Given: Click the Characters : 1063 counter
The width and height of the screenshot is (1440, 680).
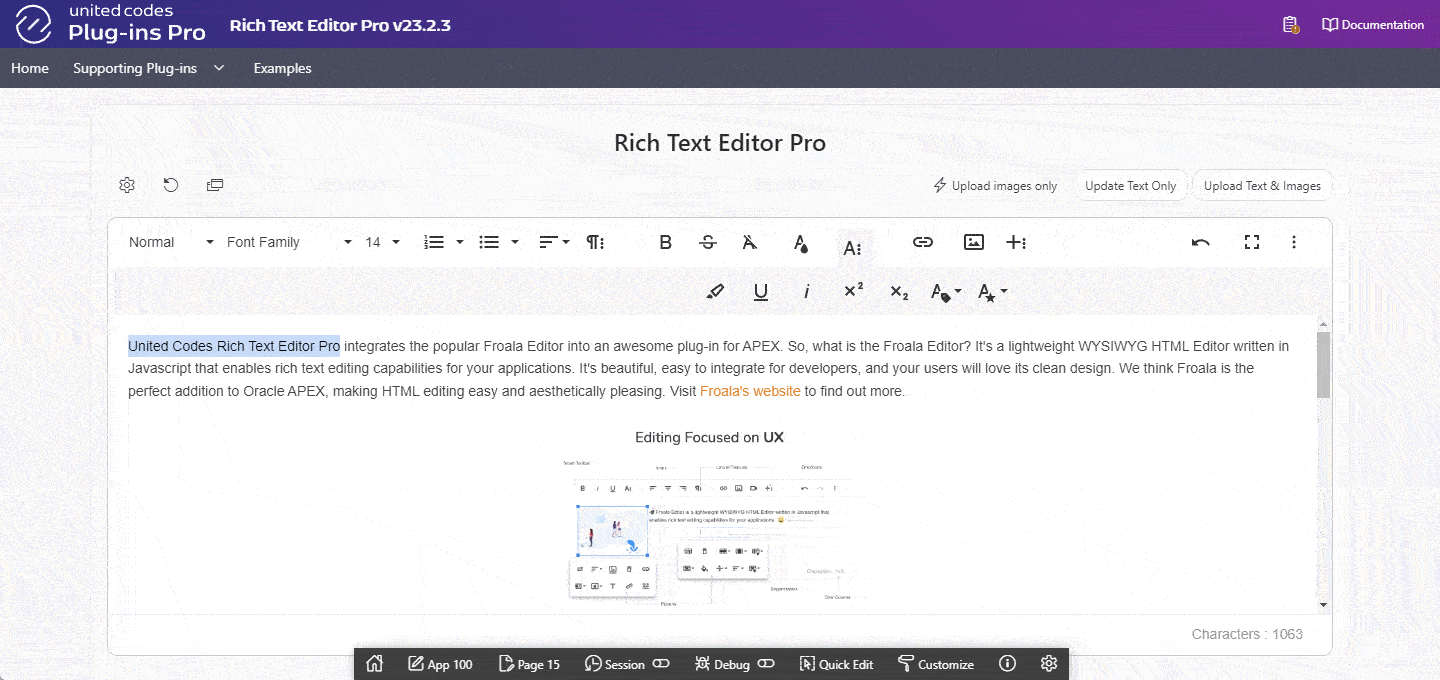Looking at the screenshot, I should click(x=1247, y=634).
